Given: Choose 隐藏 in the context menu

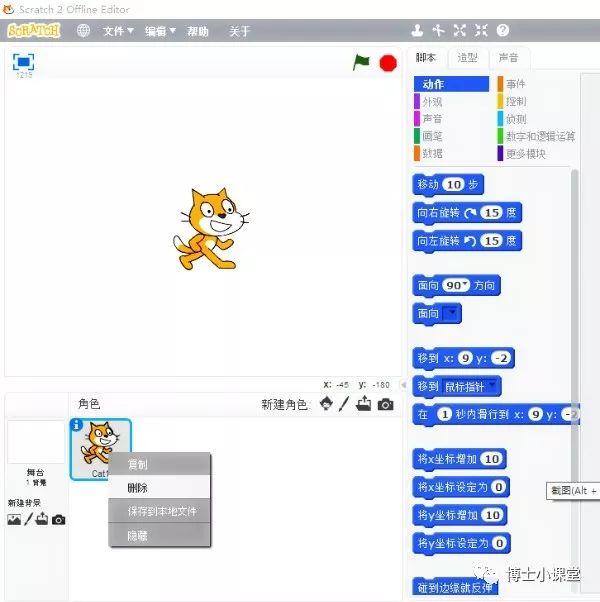Looking at the screenshot, I should tap(159, 535).
